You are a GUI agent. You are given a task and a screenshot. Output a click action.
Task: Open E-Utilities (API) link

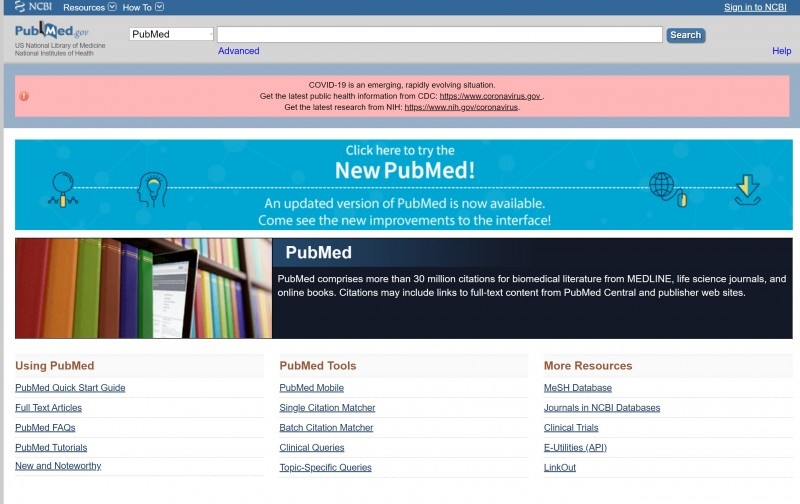pyautogui.click(x=575, y=447)
